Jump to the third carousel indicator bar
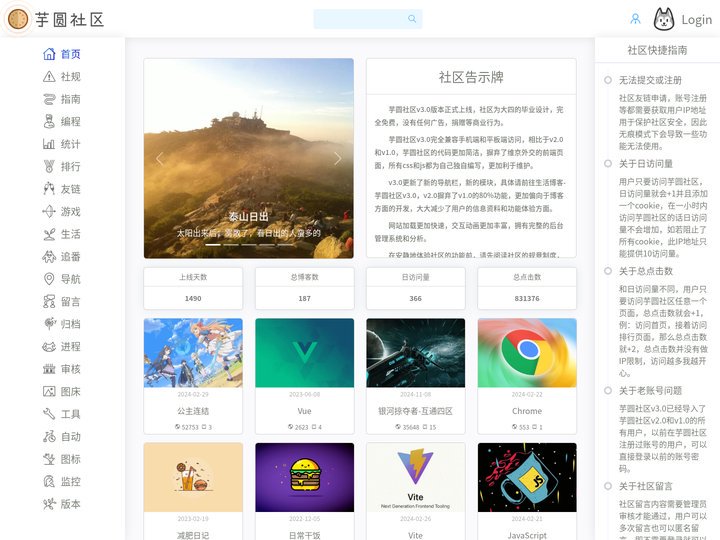The width and height of the screenshot is (720, 540). point(248,245)
